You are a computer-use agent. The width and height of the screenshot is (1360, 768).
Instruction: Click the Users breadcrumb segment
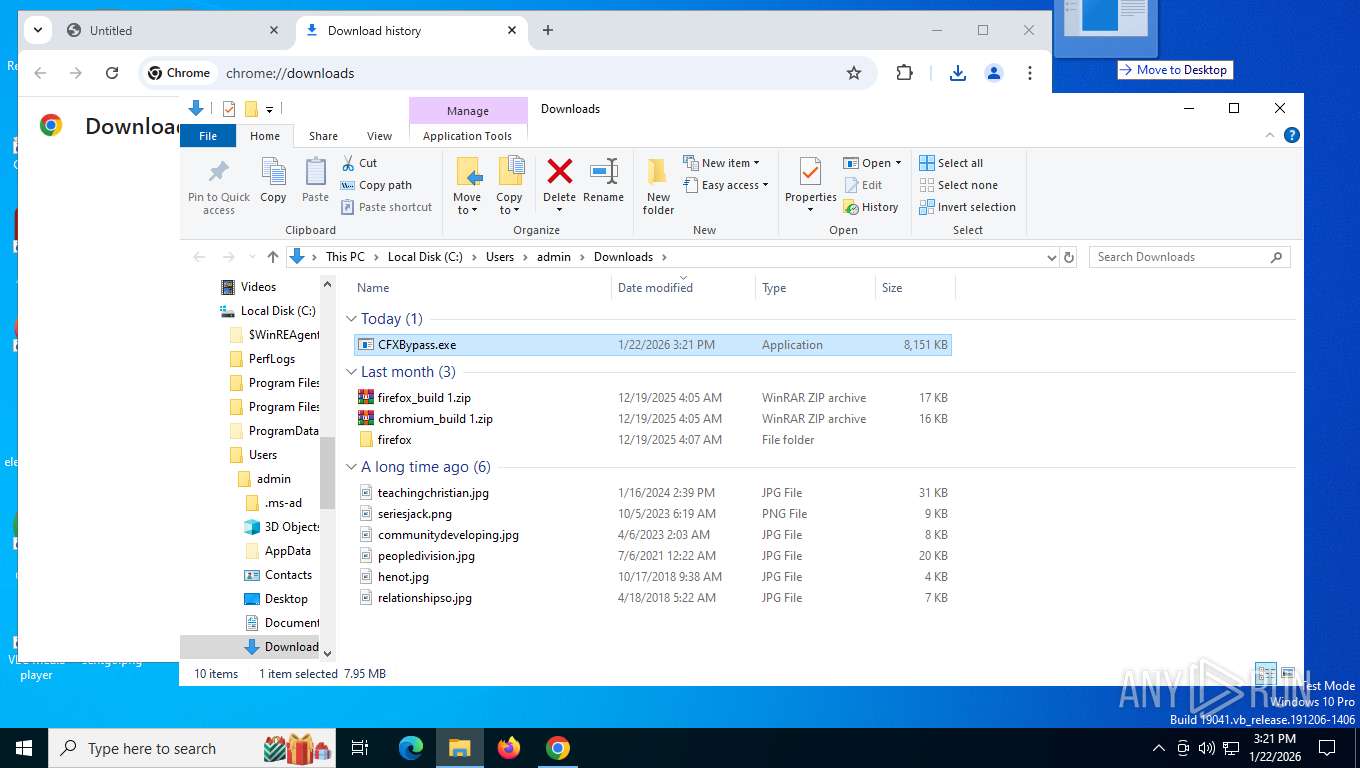(500, 257)
